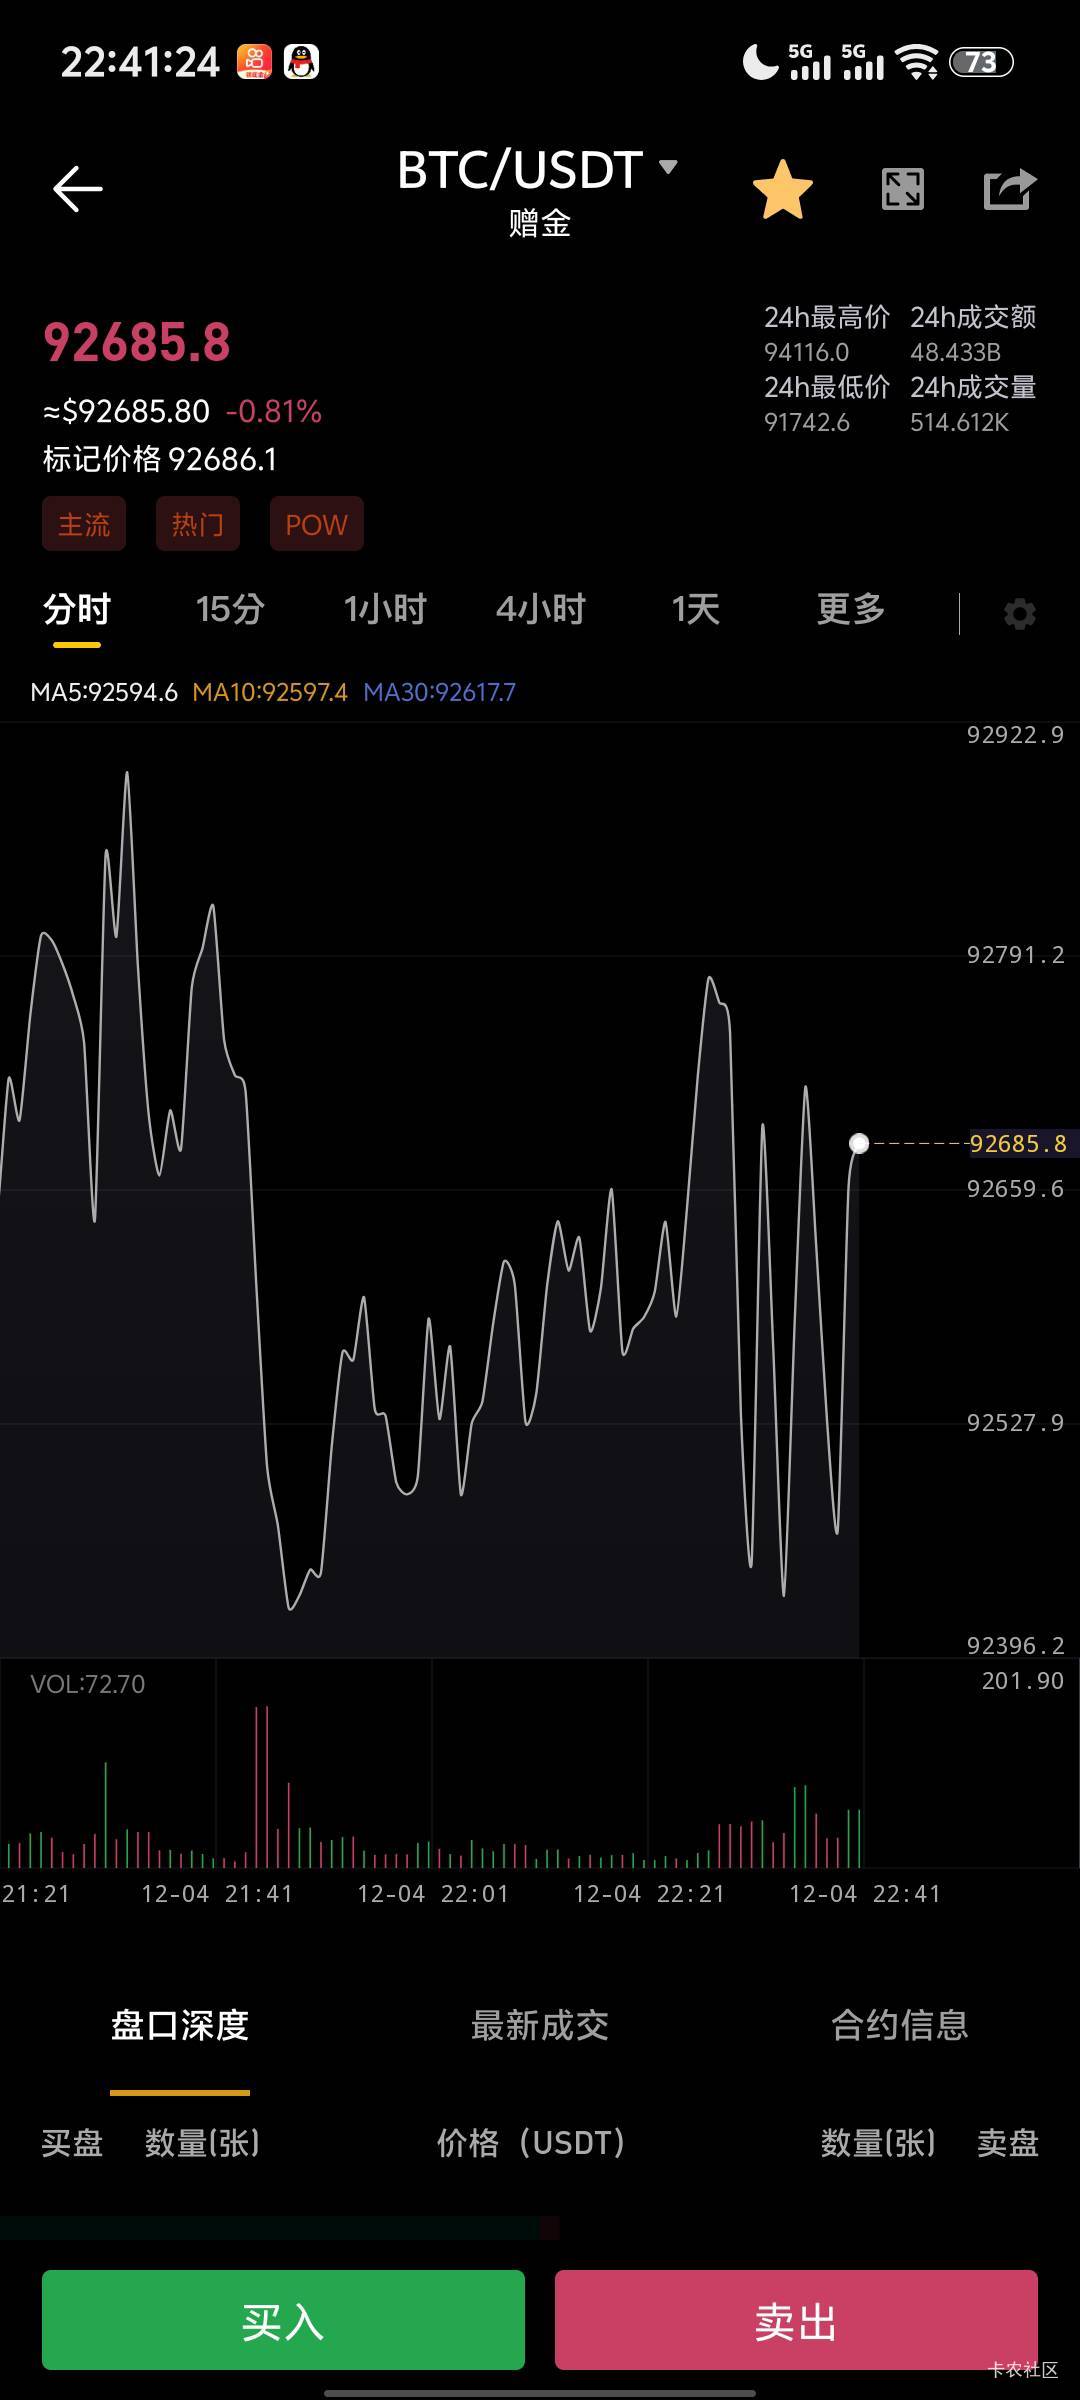Tap the POW tag
The image size is (1080, 2400).
pos(316,524)
